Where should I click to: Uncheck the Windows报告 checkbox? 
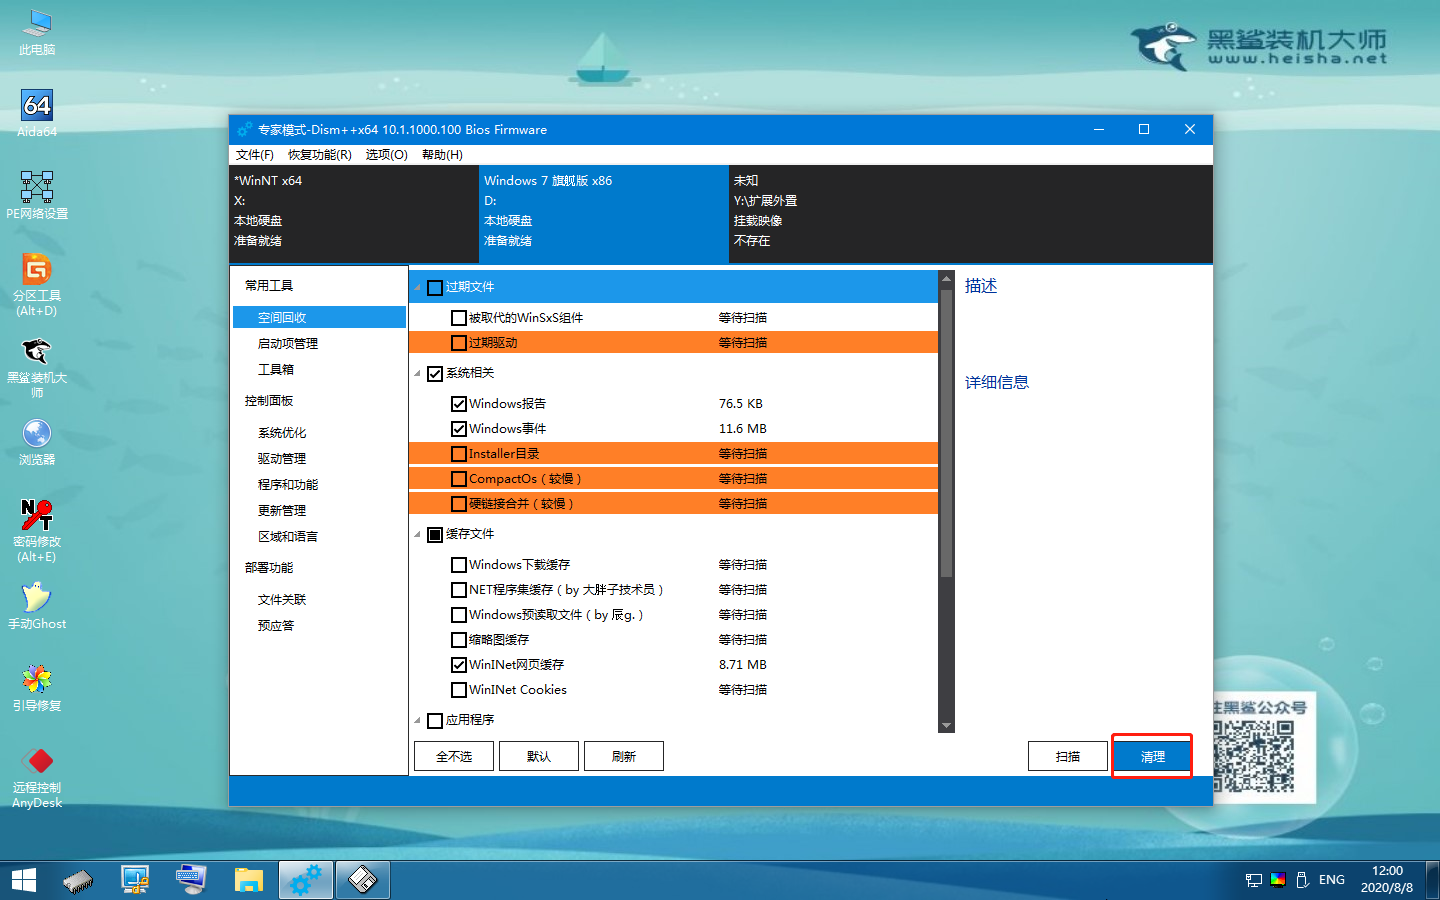click(459, 404)
